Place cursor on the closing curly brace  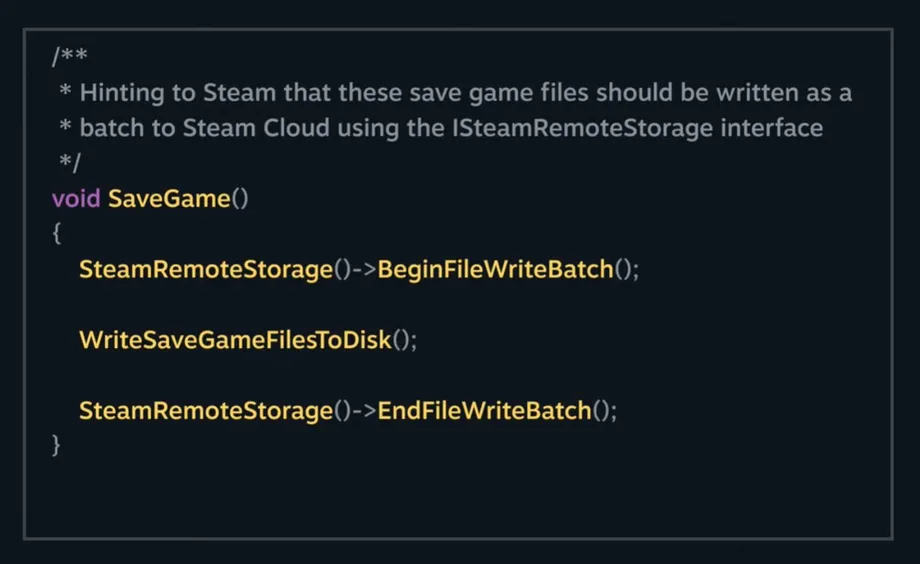(56, 445)
